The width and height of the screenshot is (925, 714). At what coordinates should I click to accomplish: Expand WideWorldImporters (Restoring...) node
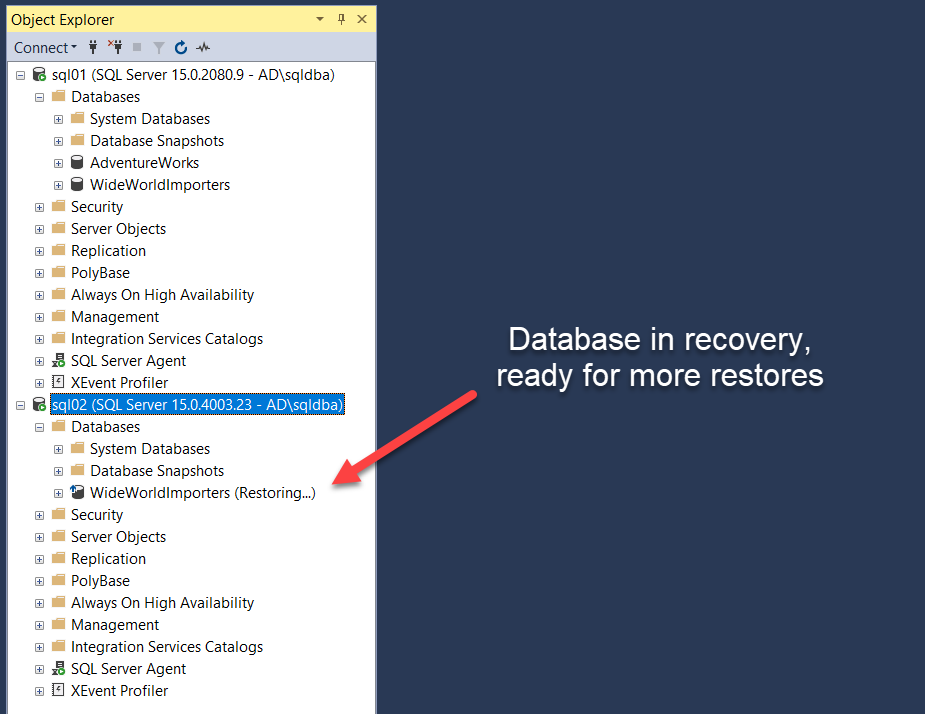click(58, 493)
